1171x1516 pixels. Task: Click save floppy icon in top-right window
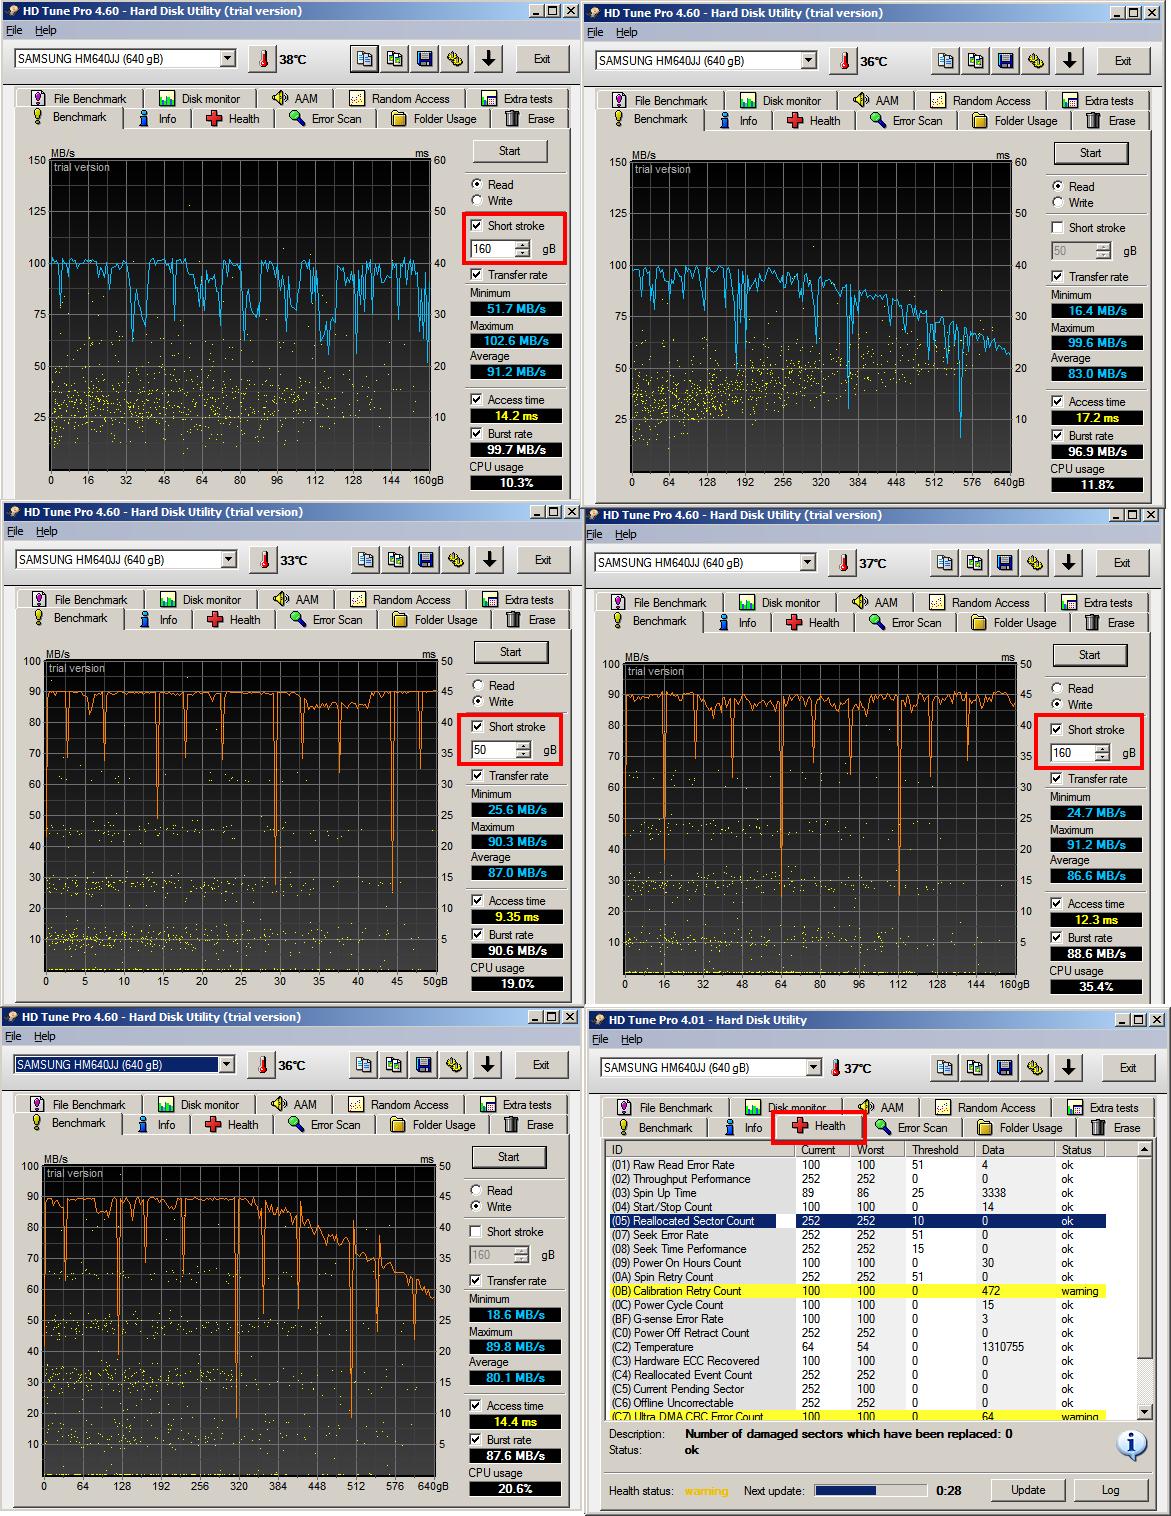(x=1006, y=61)
